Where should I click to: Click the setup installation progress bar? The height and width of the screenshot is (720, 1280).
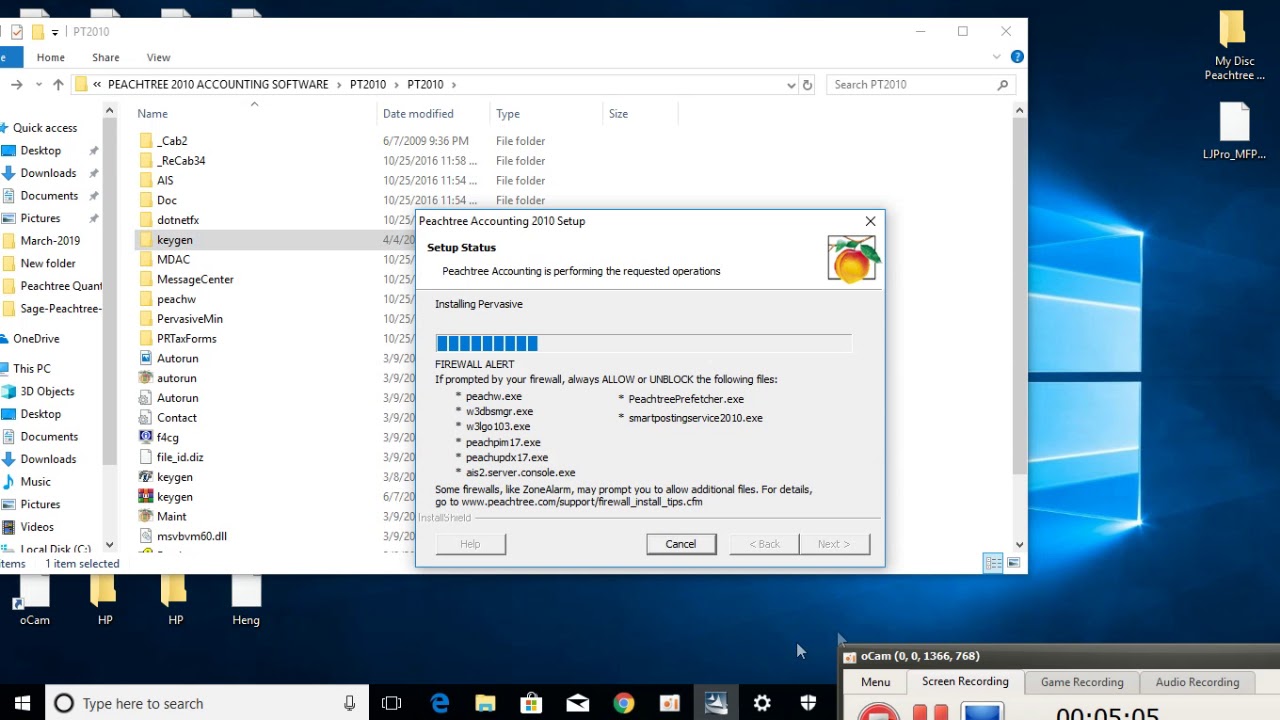(643, 343)
